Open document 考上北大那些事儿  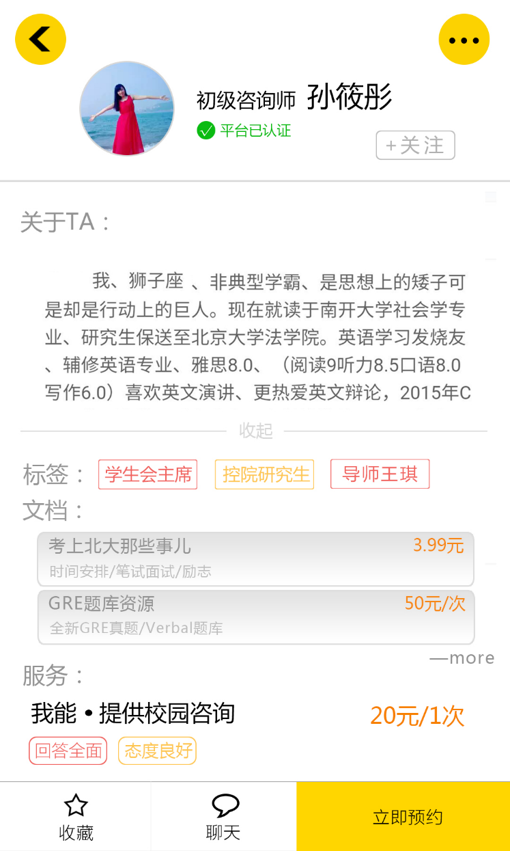(256, 559)
